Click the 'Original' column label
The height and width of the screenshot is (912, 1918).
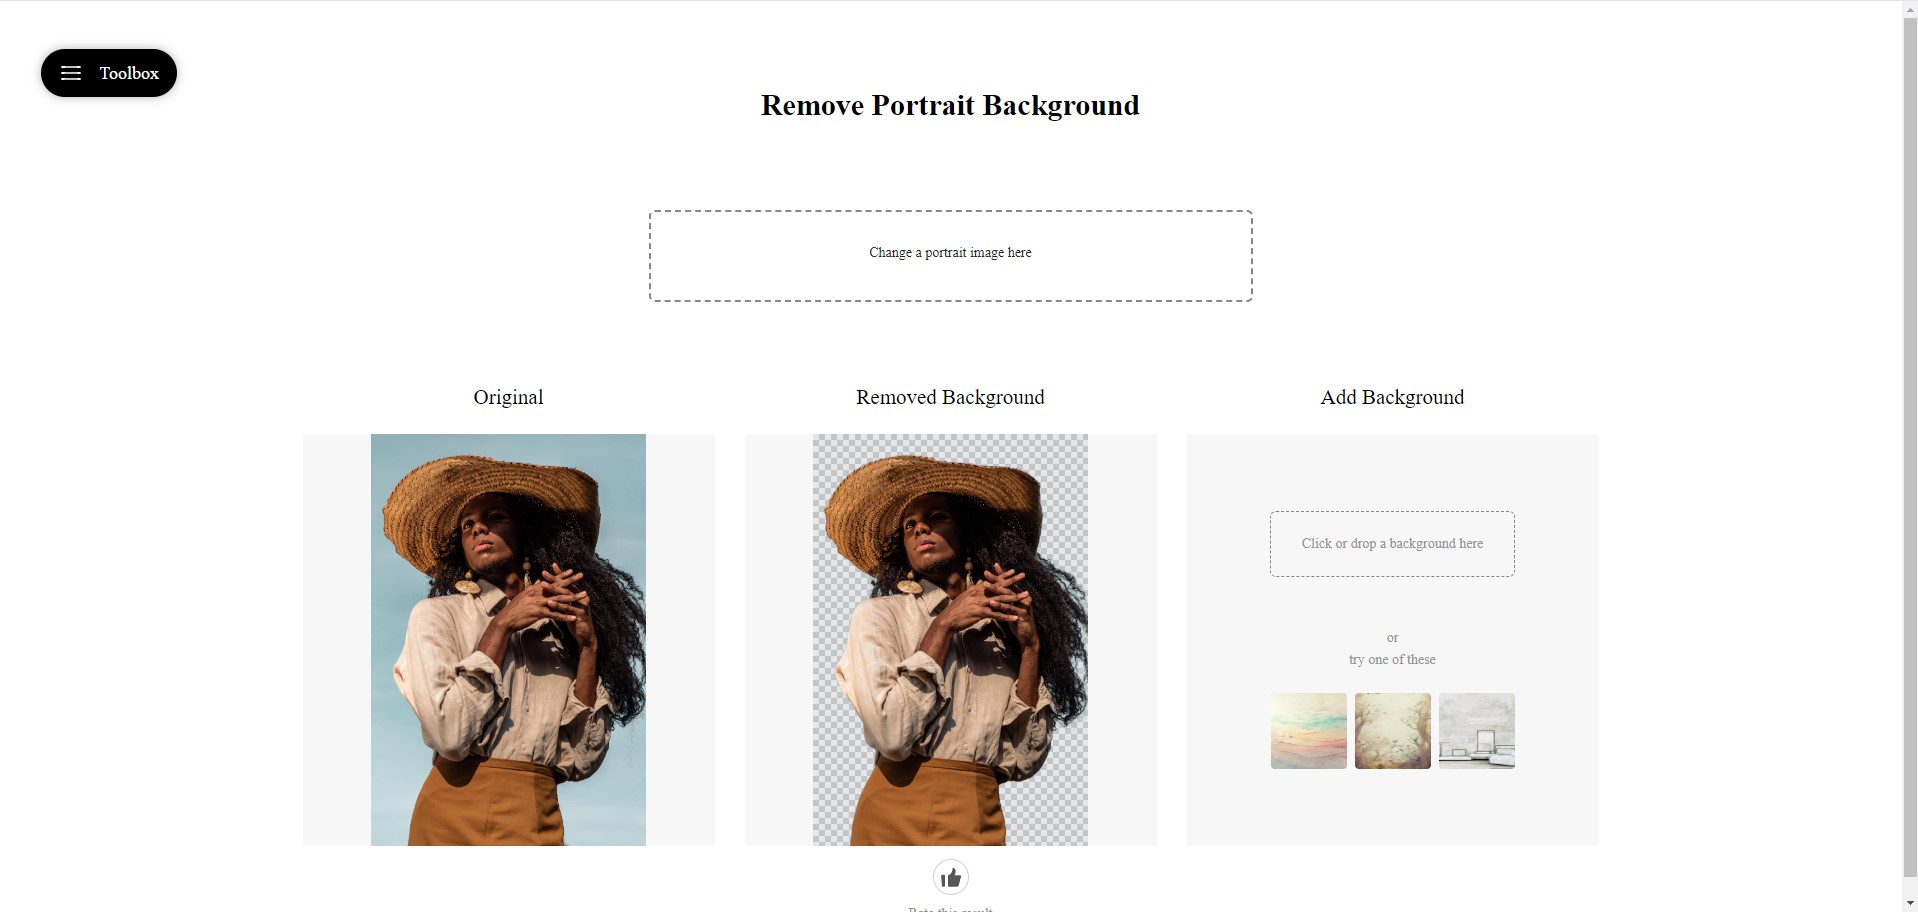(508, 397)
